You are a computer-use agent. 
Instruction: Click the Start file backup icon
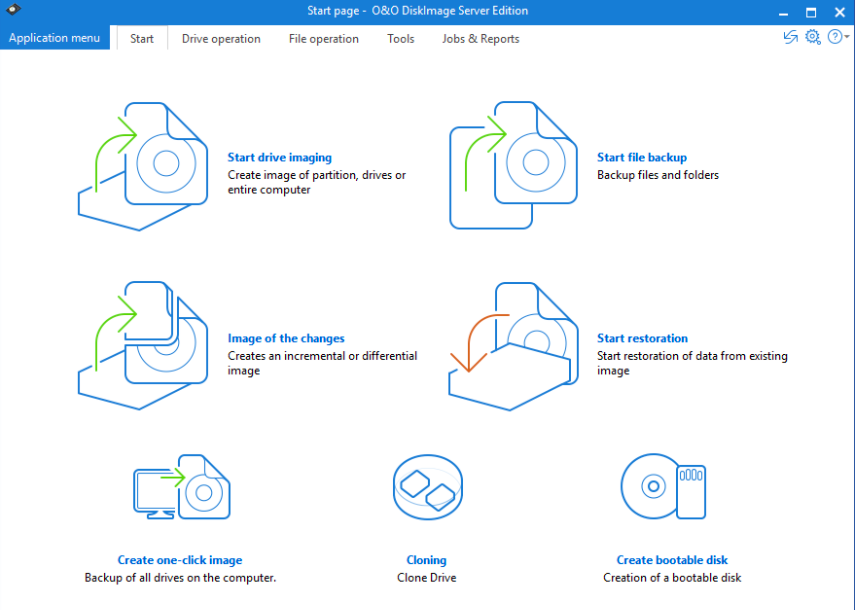[513, 165]
